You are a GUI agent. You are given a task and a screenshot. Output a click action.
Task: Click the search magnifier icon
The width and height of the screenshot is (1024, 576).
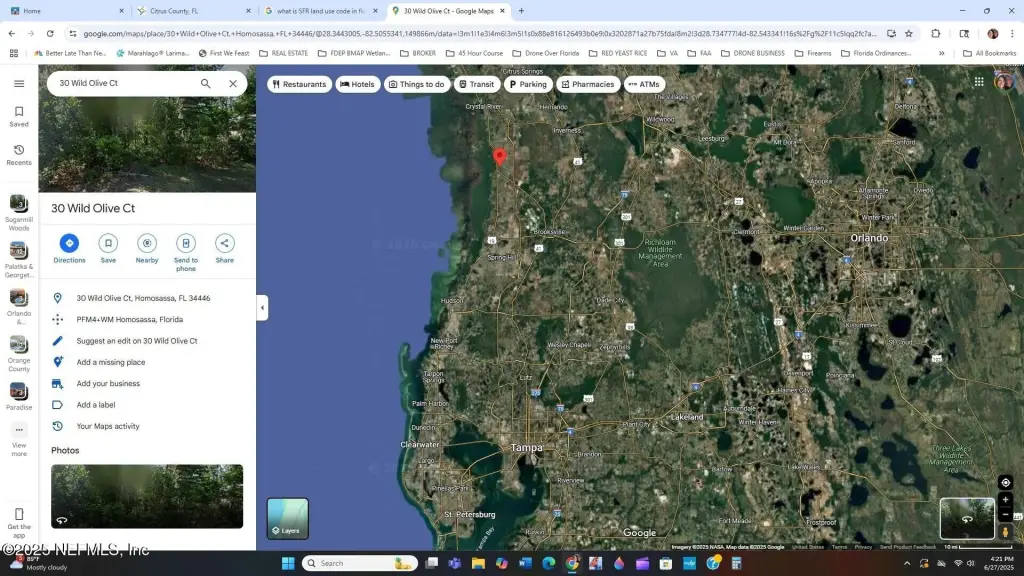[206, 84]
